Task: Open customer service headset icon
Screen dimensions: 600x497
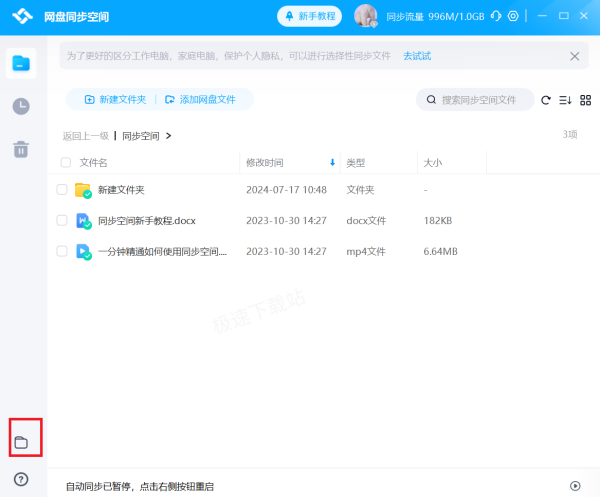Action: 496,16
